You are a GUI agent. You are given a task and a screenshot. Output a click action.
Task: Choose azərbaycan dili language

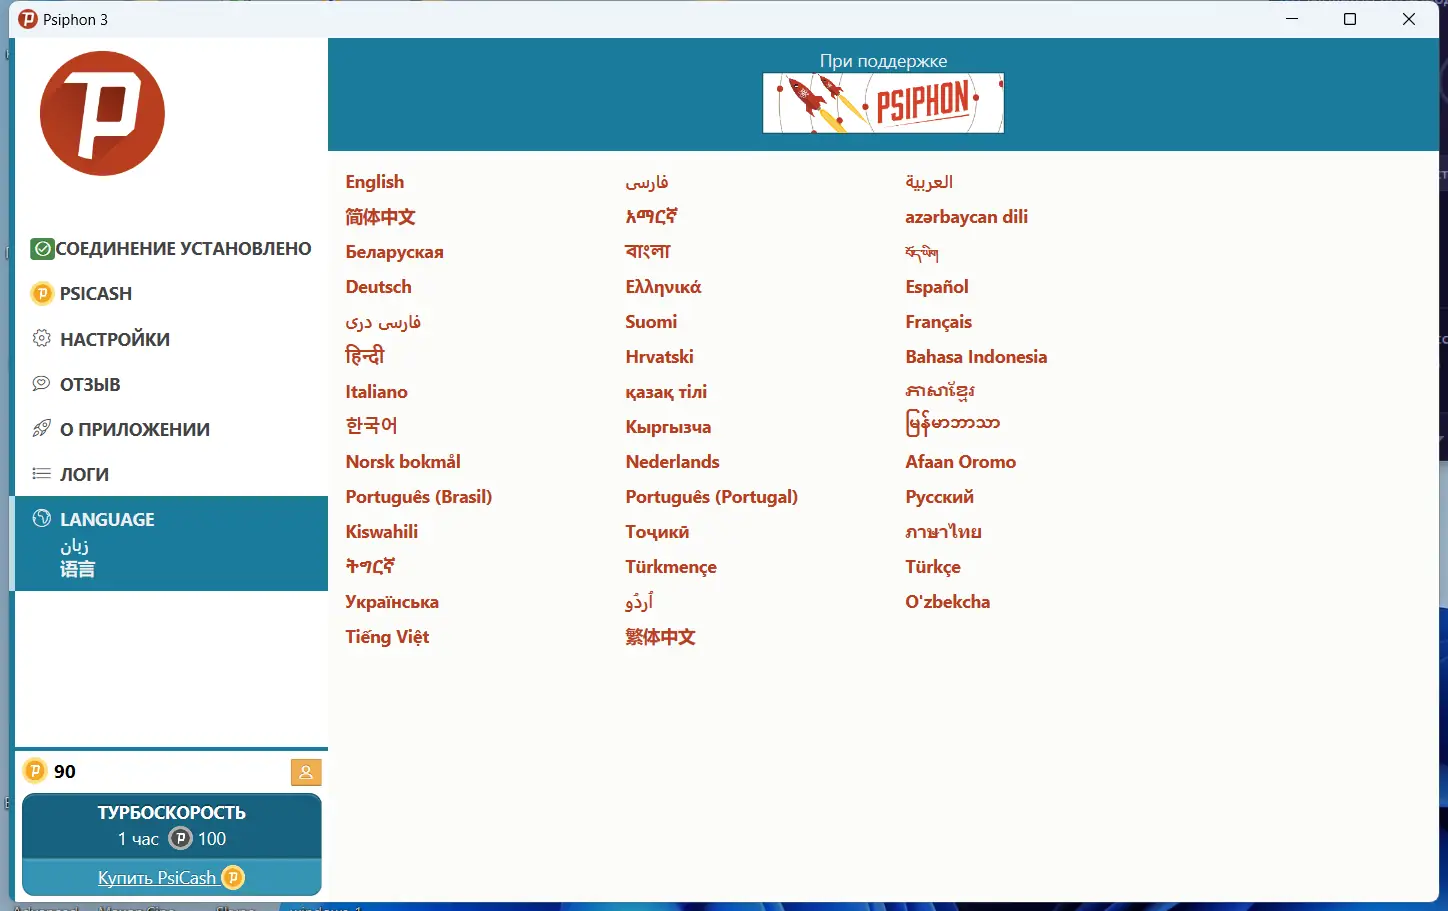pyautogui.click(x=966, y=217)
